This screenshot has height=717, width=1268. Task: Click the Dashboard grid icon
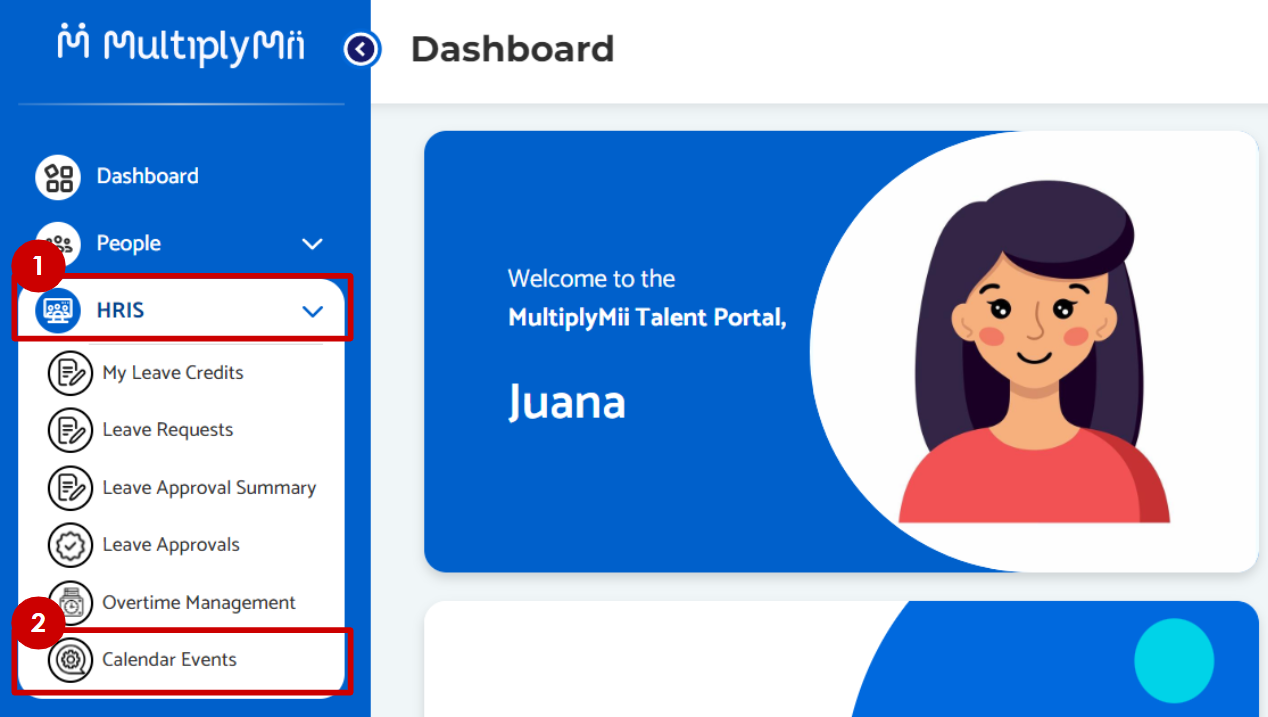coord(58,178)
